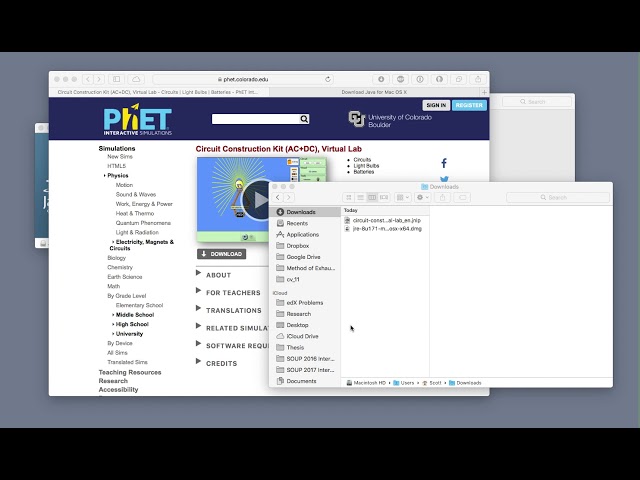Open New Sims link
The height and width of the screenshot is (480, 640).
[120, 156]
